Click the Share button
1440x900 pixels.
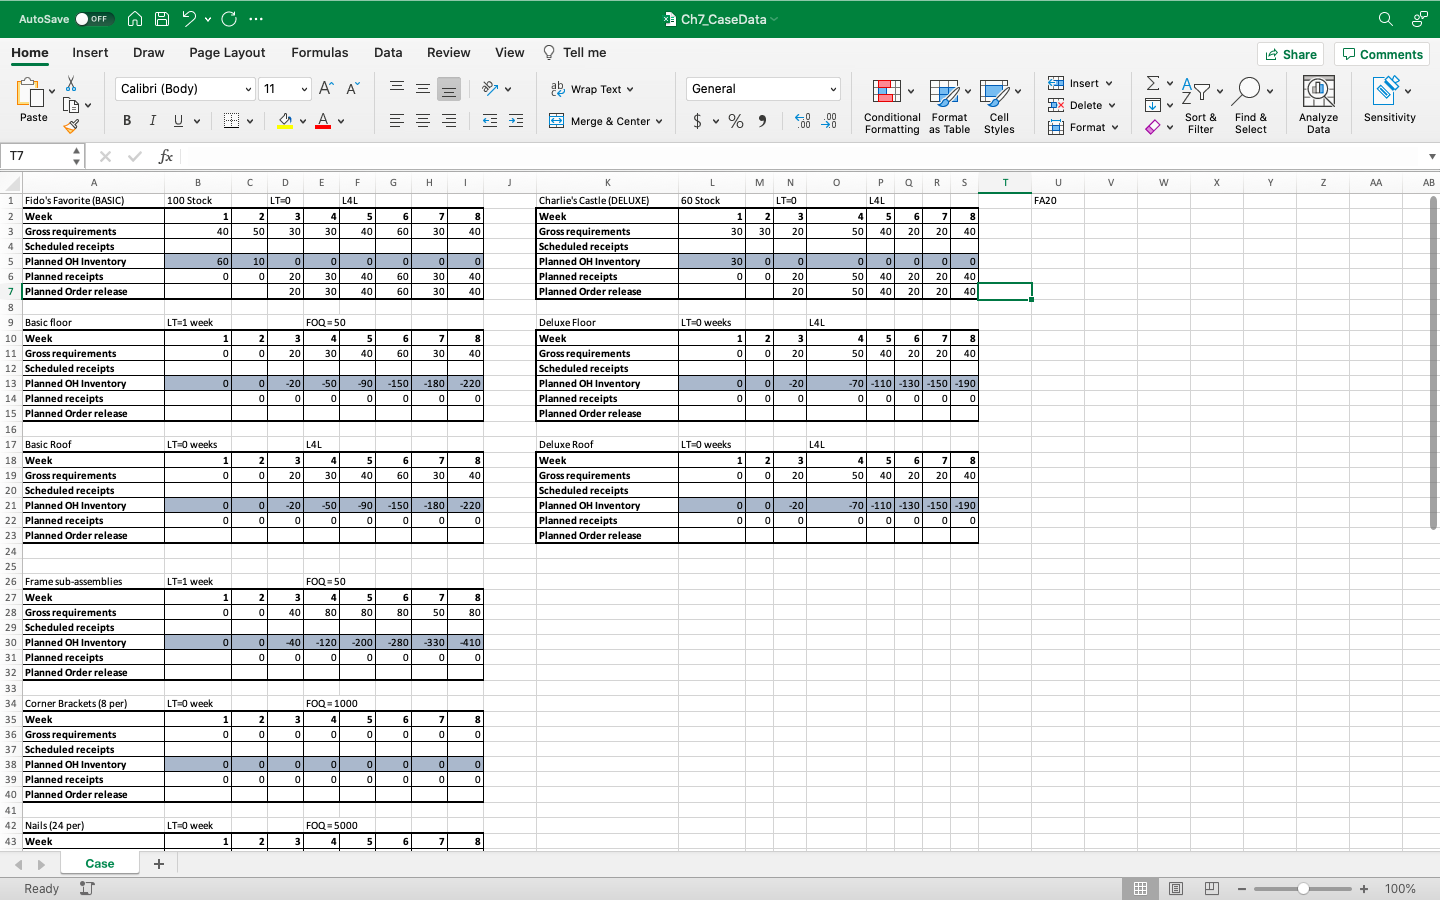[1290, 53]
